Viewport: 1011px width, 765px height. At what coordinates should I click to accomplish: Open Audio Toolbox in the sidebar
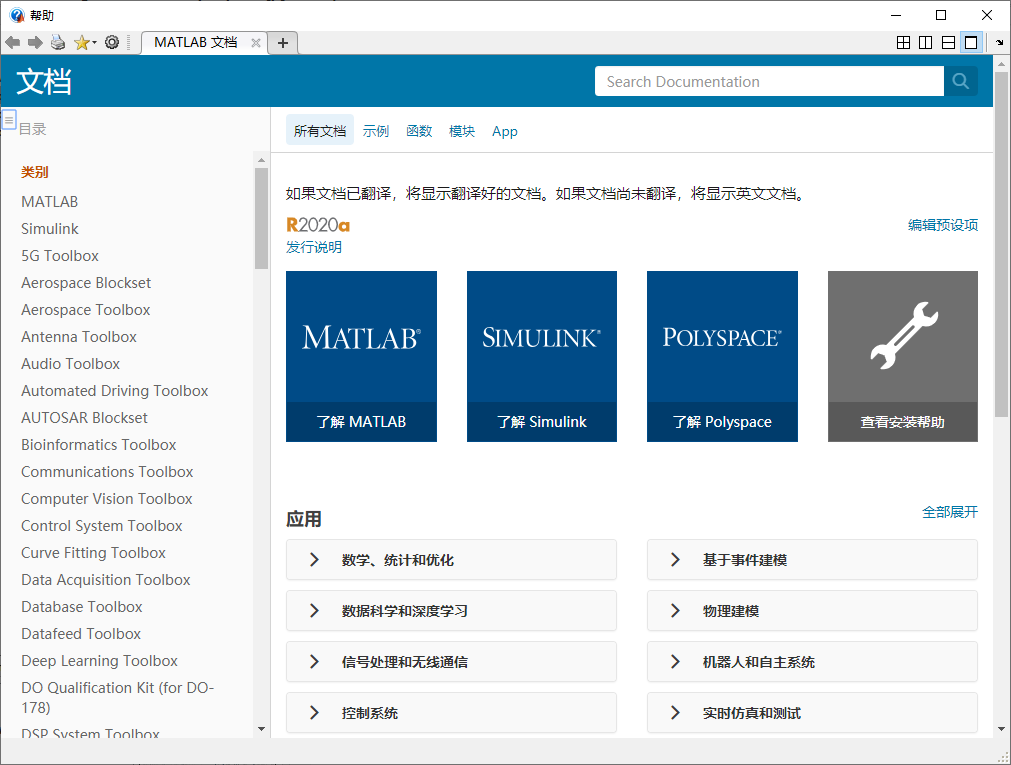pos(70,364)
